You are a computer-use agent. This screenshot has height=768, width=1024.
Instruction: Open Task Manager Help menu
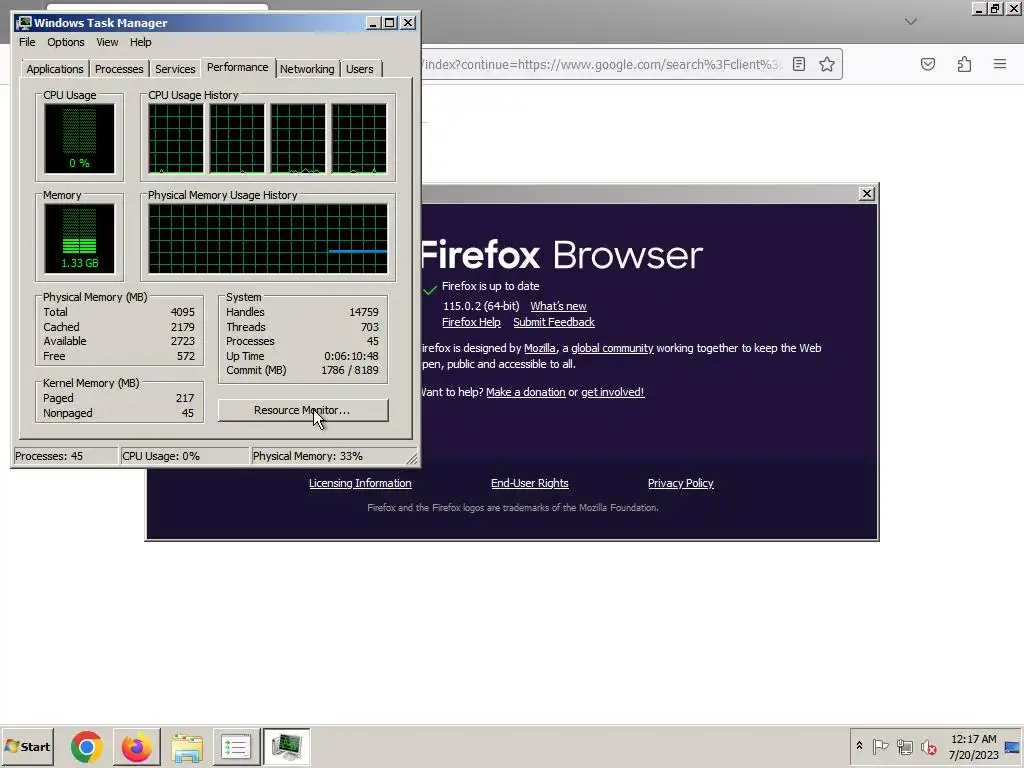click(x=140, y=42)
